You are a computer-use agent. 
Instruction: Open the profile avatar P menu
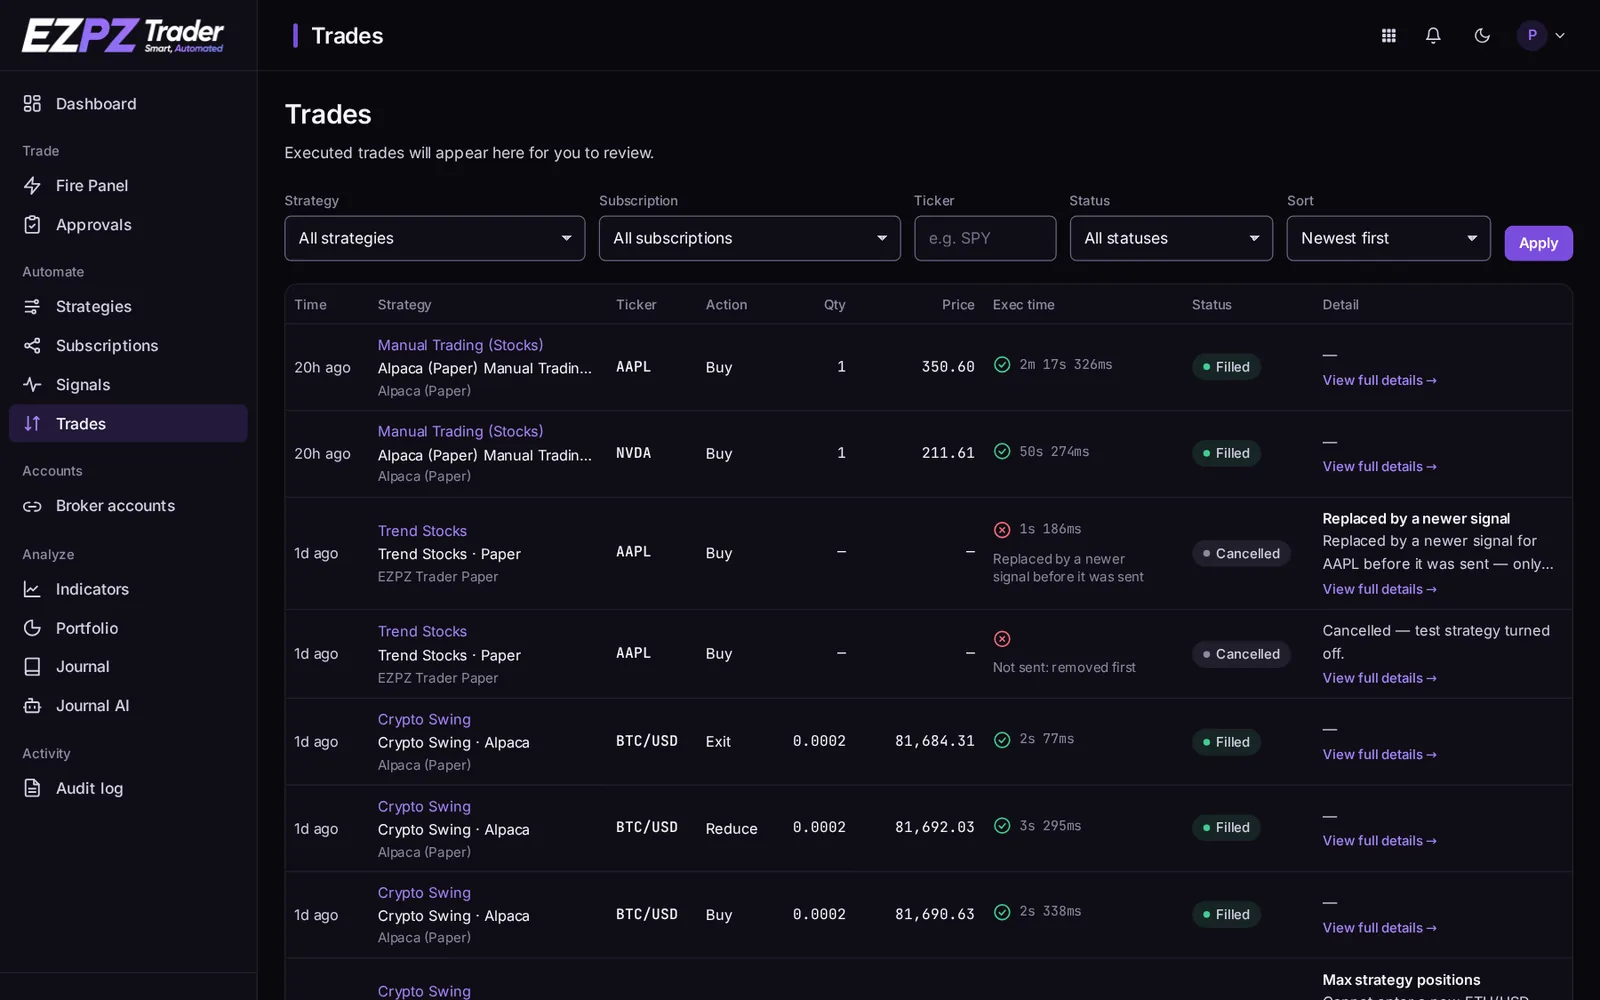coord(1541,36)
